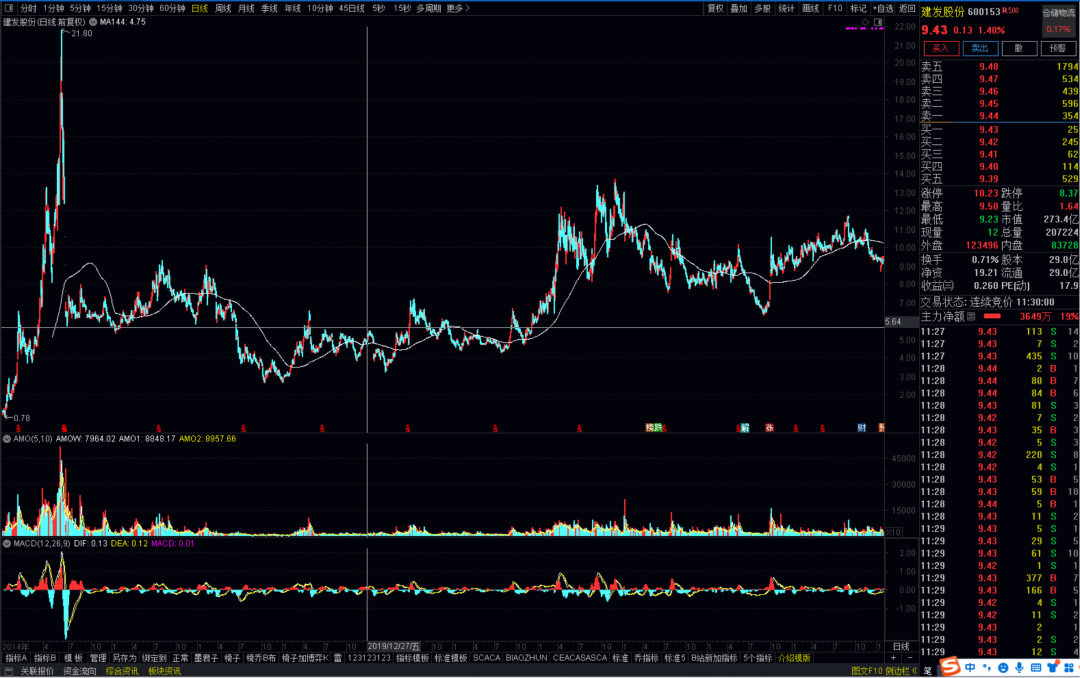The height and width of the screenshot is (678, 1080).
Task: Click the pen icon left of Sogou bar
Action: pos(927,670)
